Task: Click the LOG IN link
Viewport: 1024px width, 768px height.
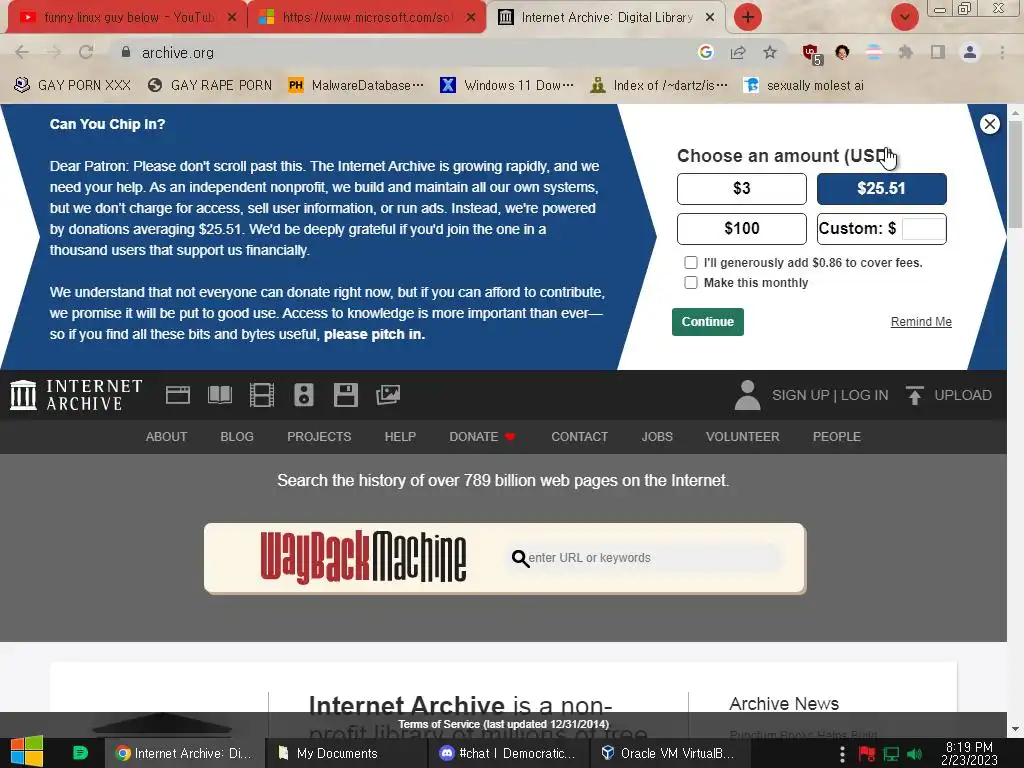Action: tap(864, 395)
